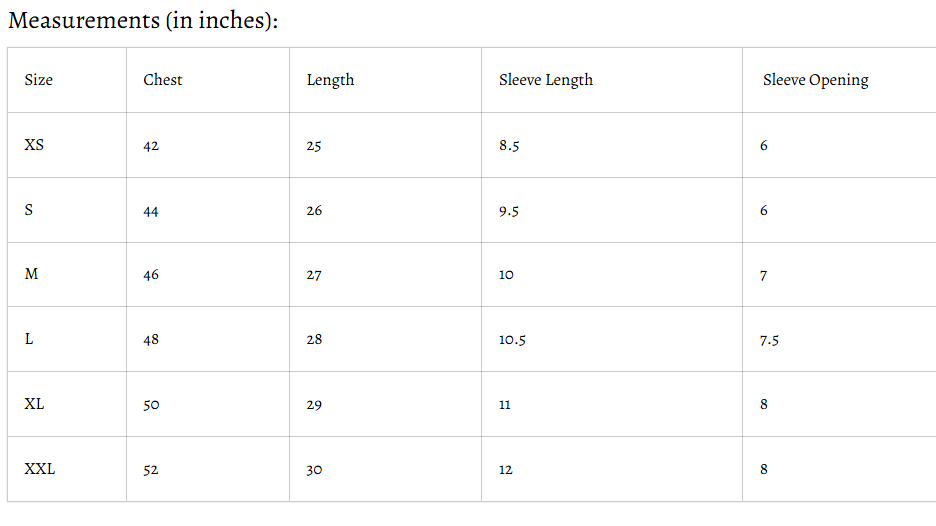
Task: Click the Measurements (in inches) heading
Action: 143,20
